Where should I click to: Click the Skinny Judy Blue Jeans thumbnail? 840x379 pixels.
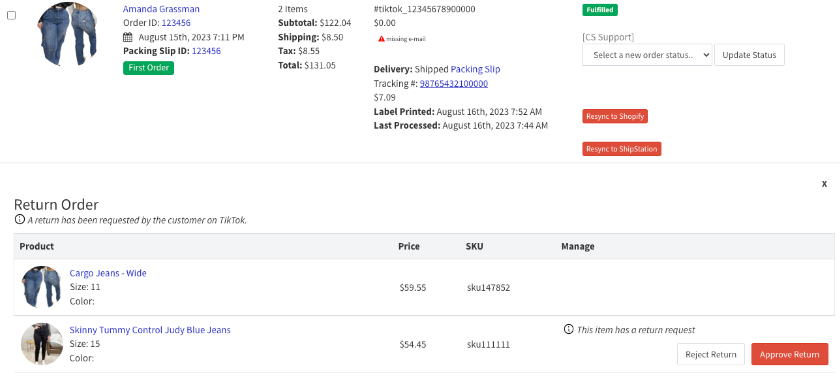click(x=42, y=344)
